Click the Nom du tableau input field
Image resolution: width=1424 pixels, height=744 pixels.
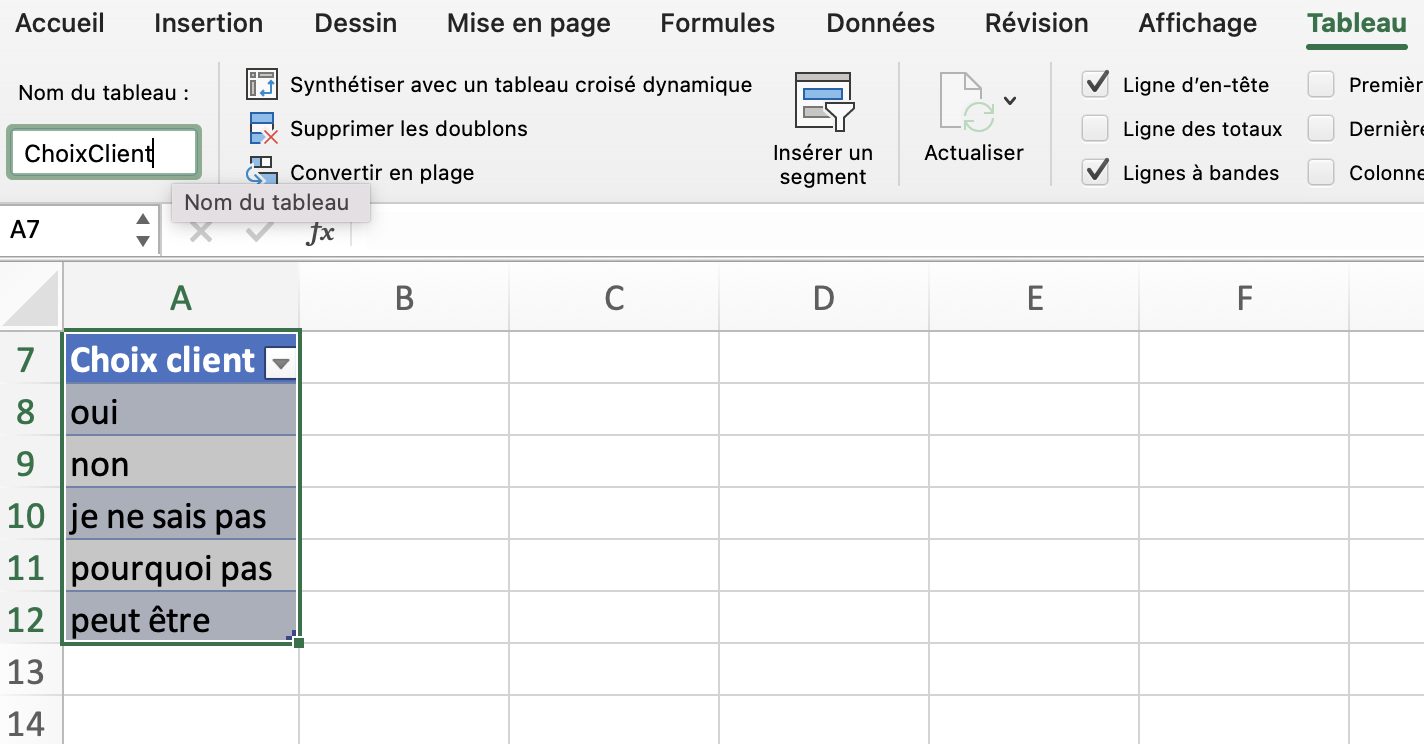(103, 152)
